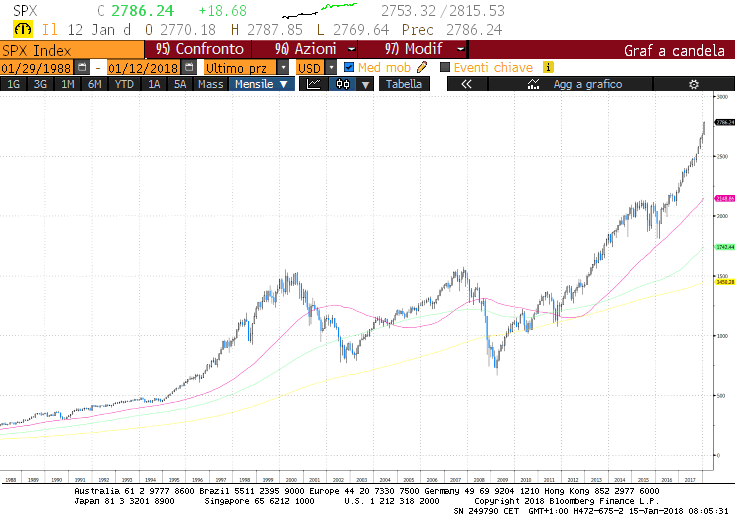Expand the chart type dropdown arrow
736x530 pixels.
[x=365, y=84]
